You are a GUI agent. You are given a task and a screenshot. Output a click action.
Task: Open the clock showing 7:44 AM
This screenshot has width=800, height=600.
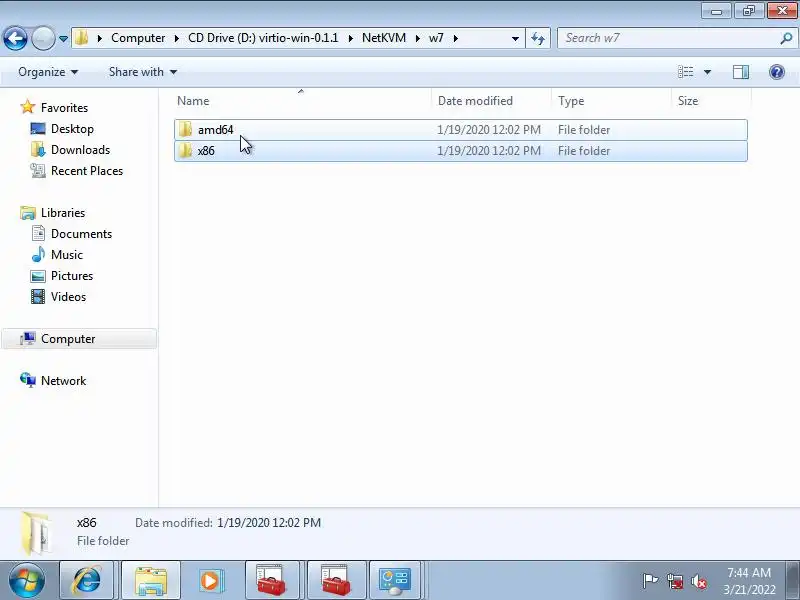748,581
